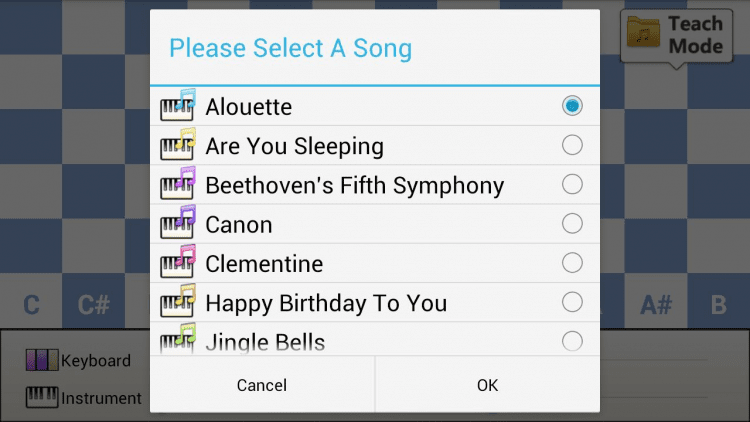Click the Beethoven's Fifth Symphony song title
750x422 pixels.
coord(354,185)
